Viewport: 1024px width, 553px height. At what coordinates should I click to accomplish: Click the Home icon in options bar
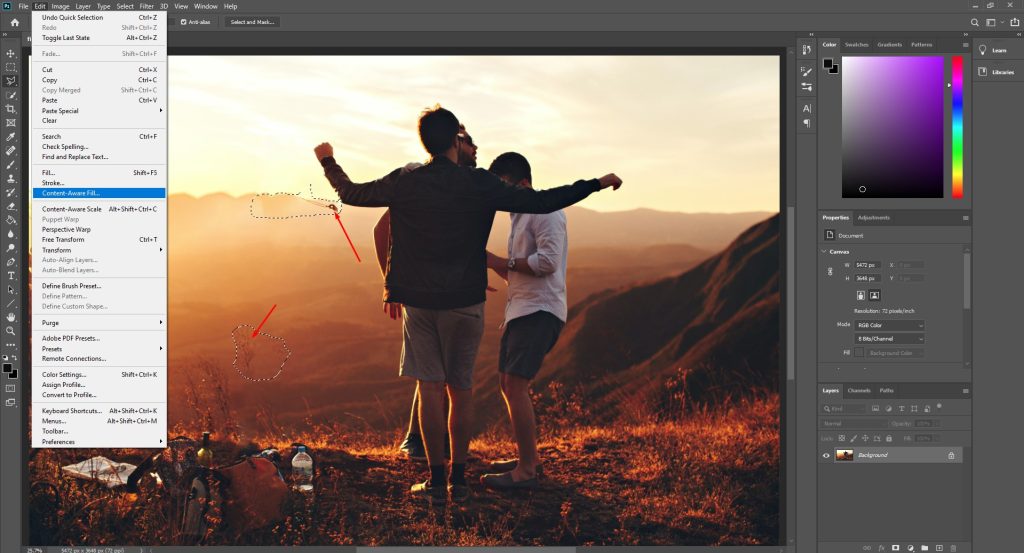[14, 21]
